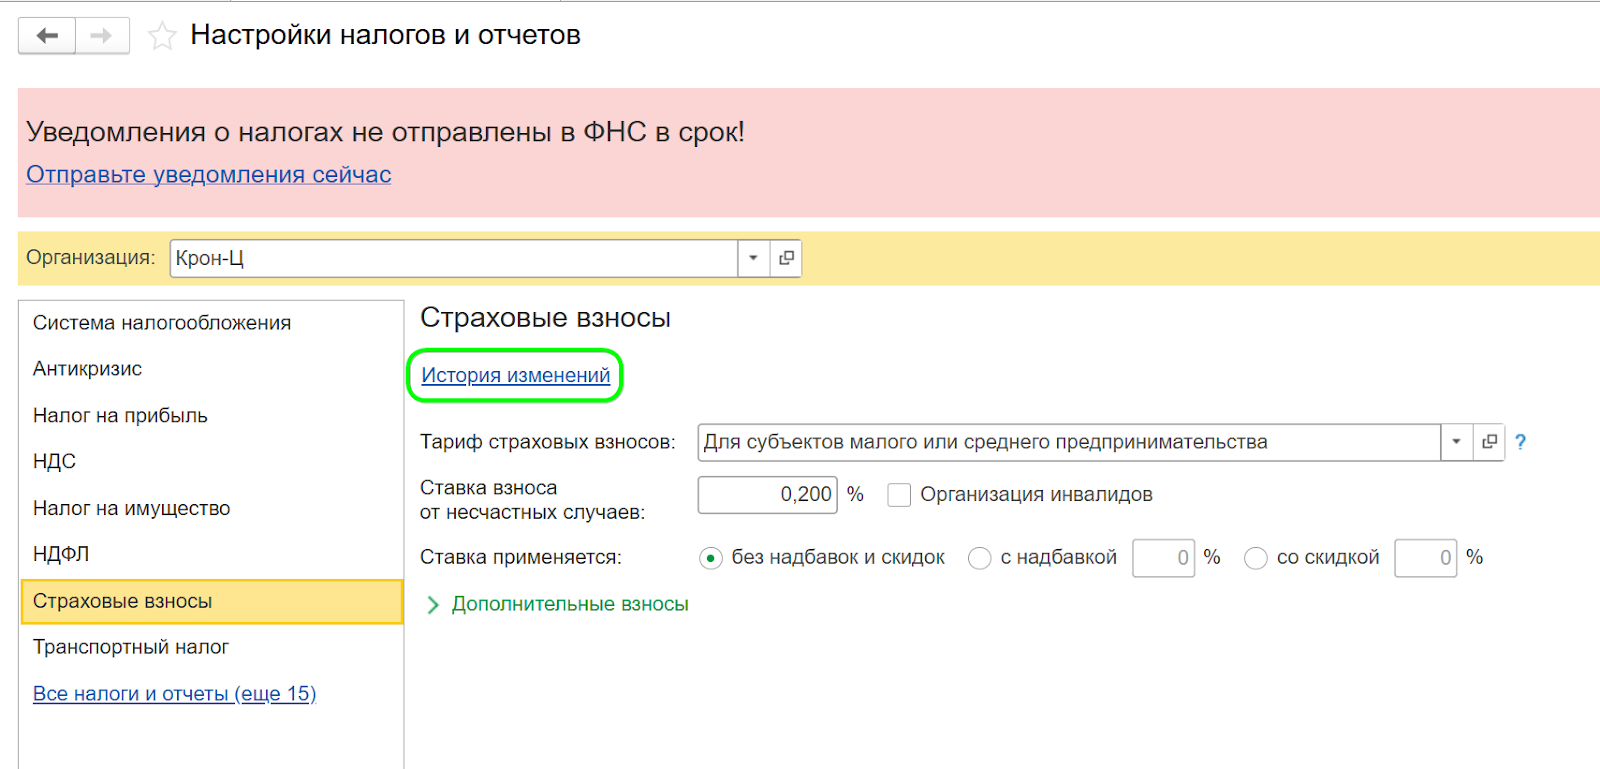Viewport: 1600px width, 769px height.
Task: Go to the НДС section
Action: coord(212,462)
